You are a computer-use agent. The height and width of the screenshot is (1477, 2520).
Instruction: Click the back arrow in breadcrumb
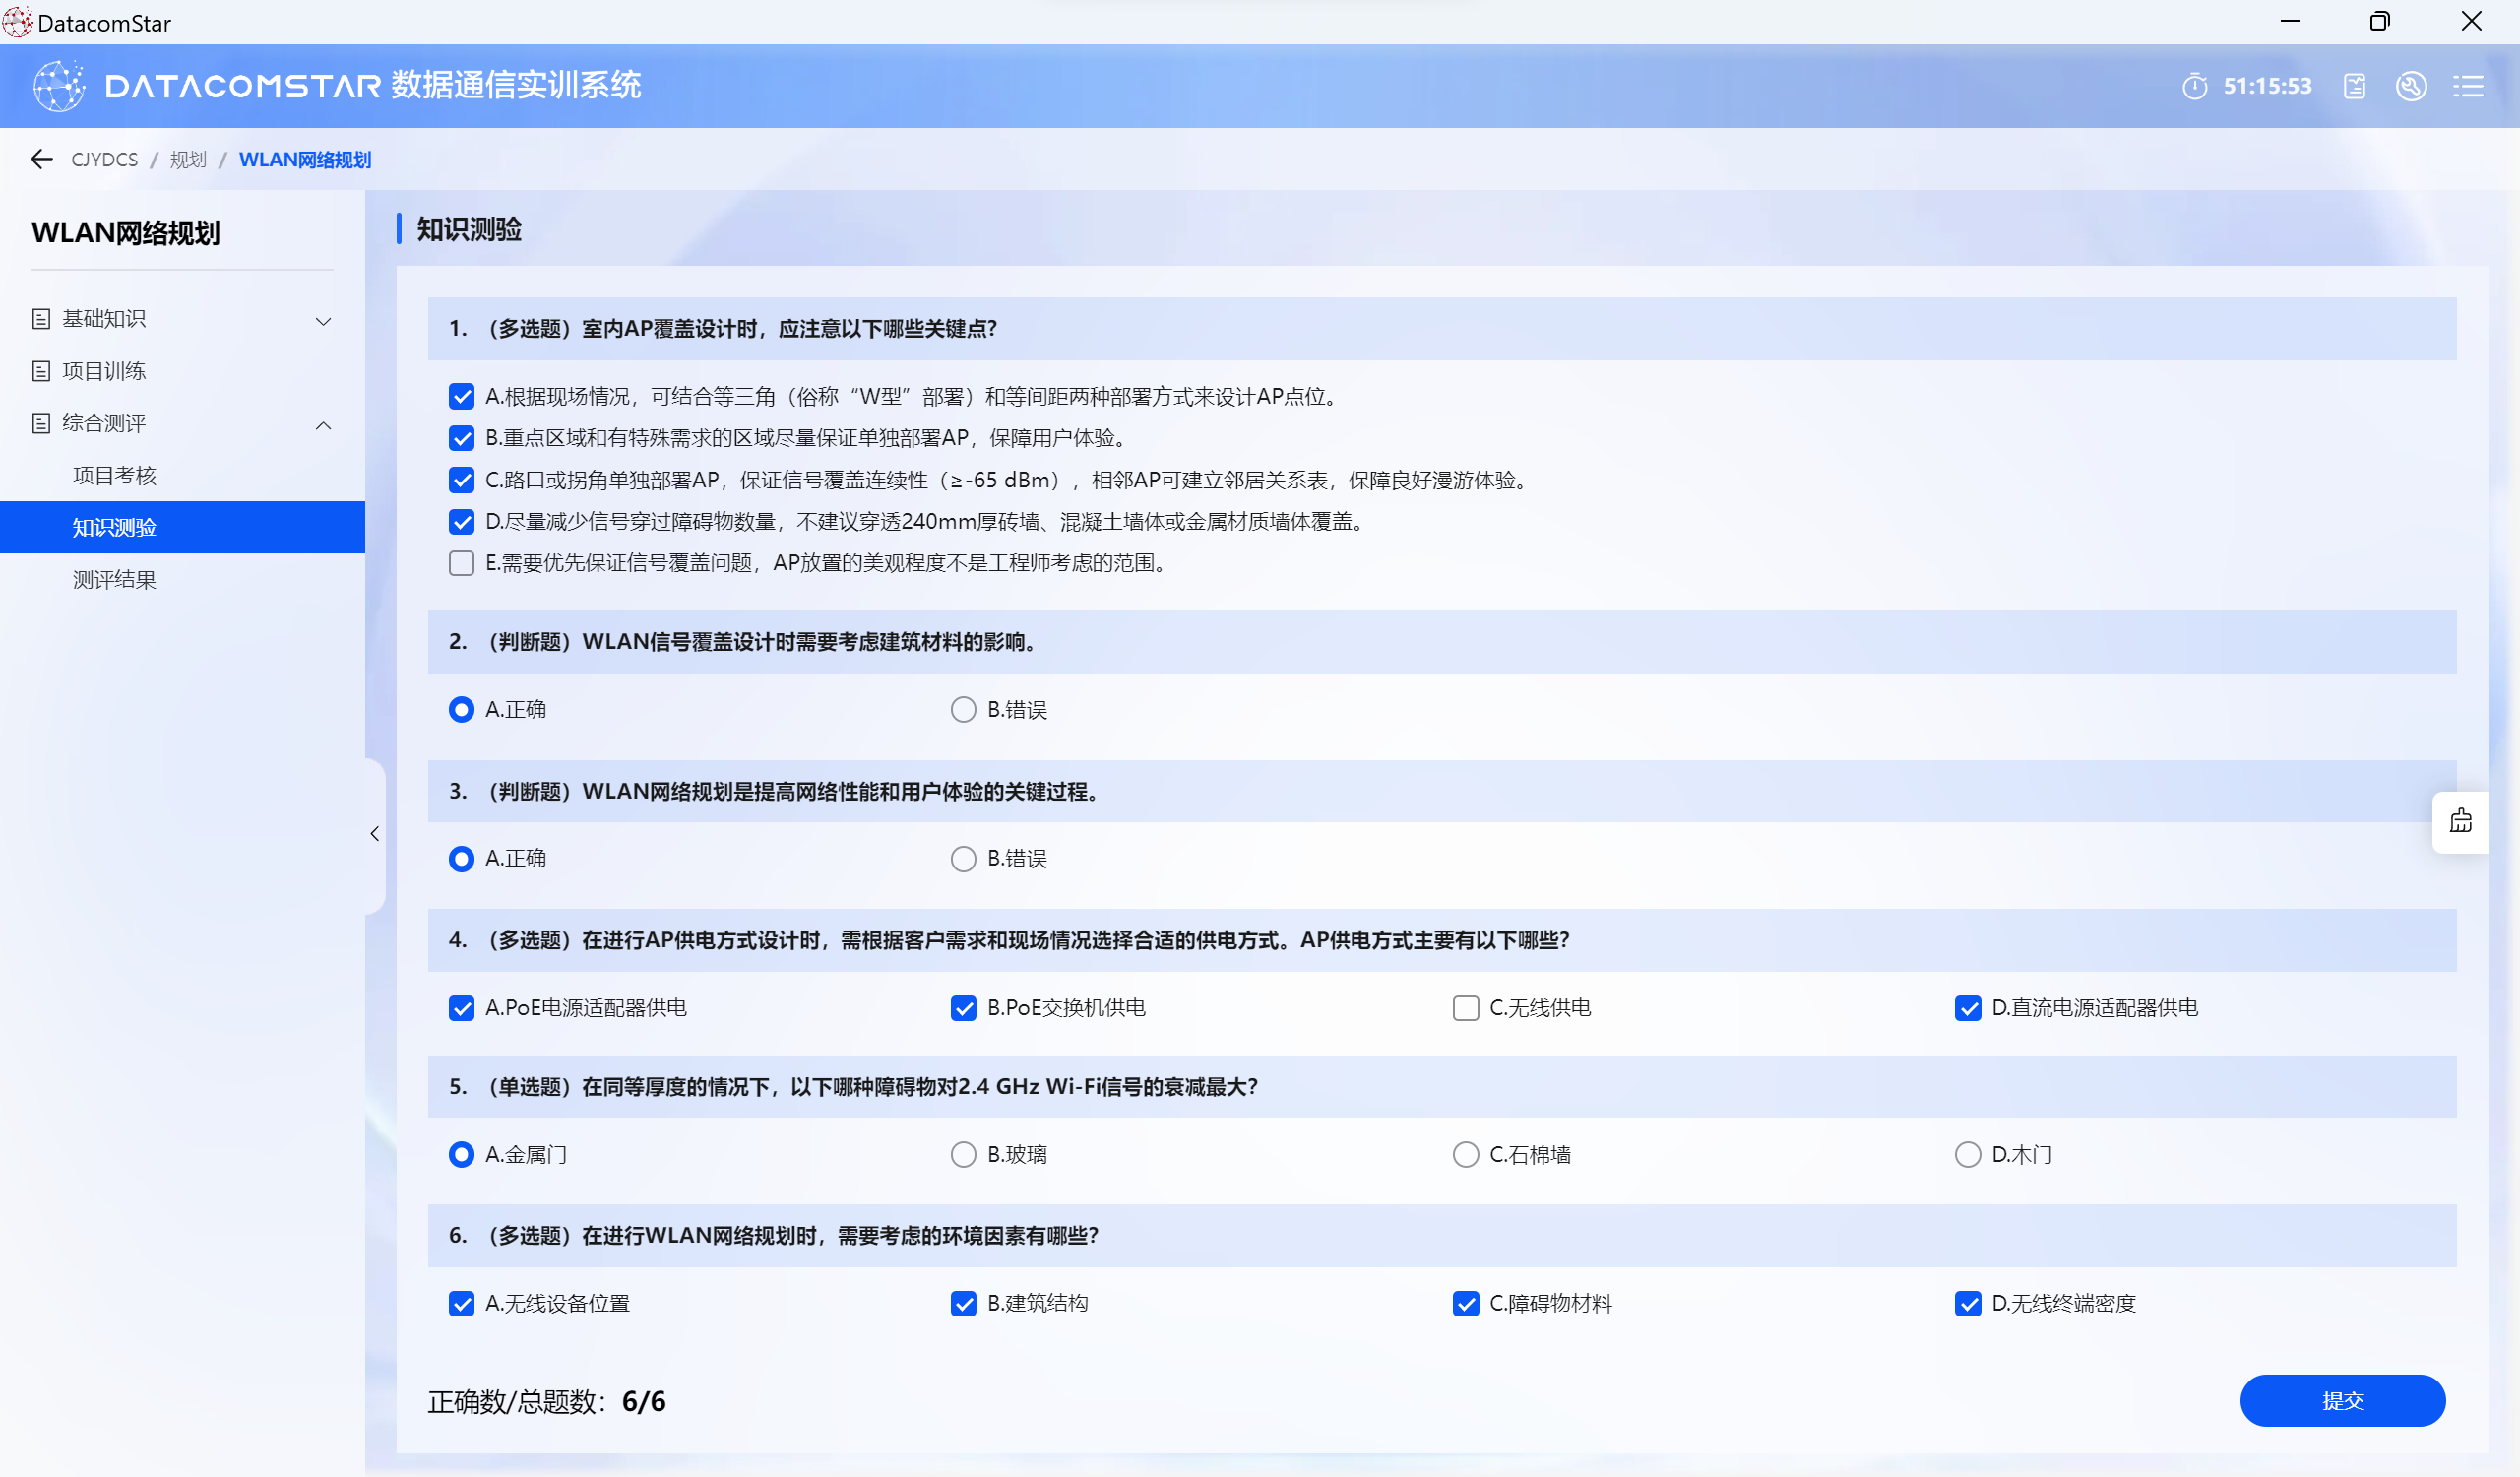42,159
